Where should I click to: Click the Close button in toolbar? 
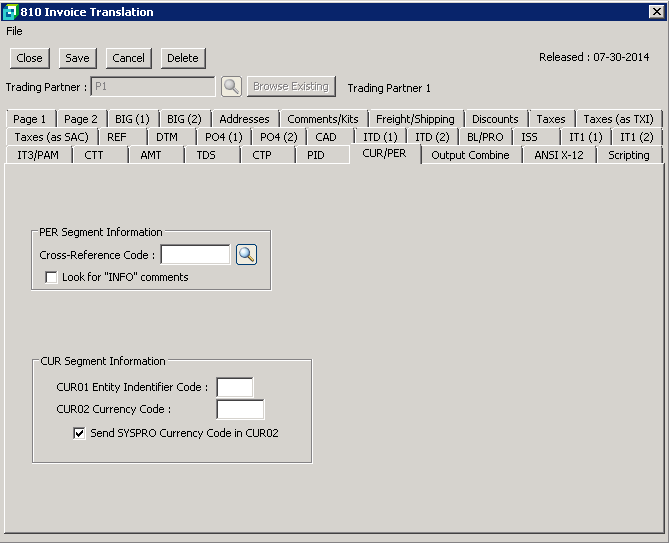pos(29,58)
